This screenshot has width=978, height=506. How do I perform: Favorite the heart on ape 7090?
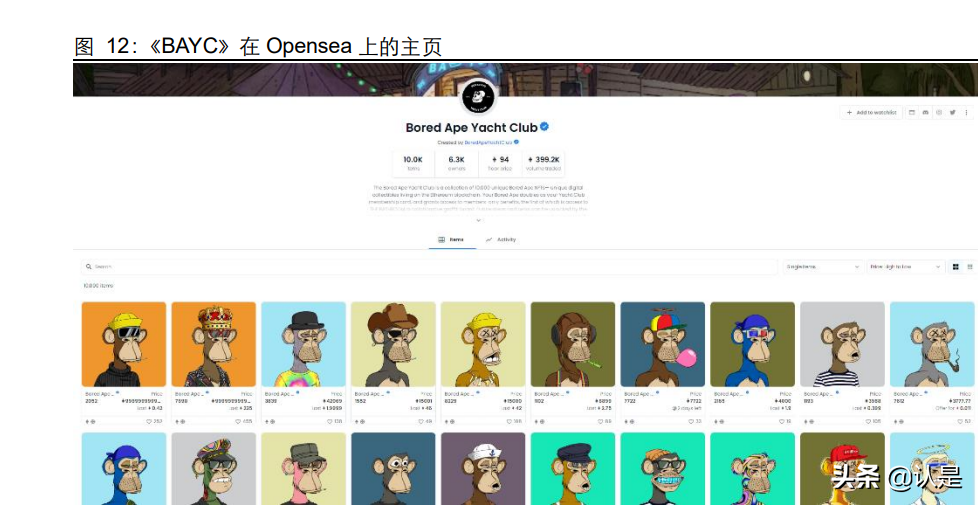239,422
